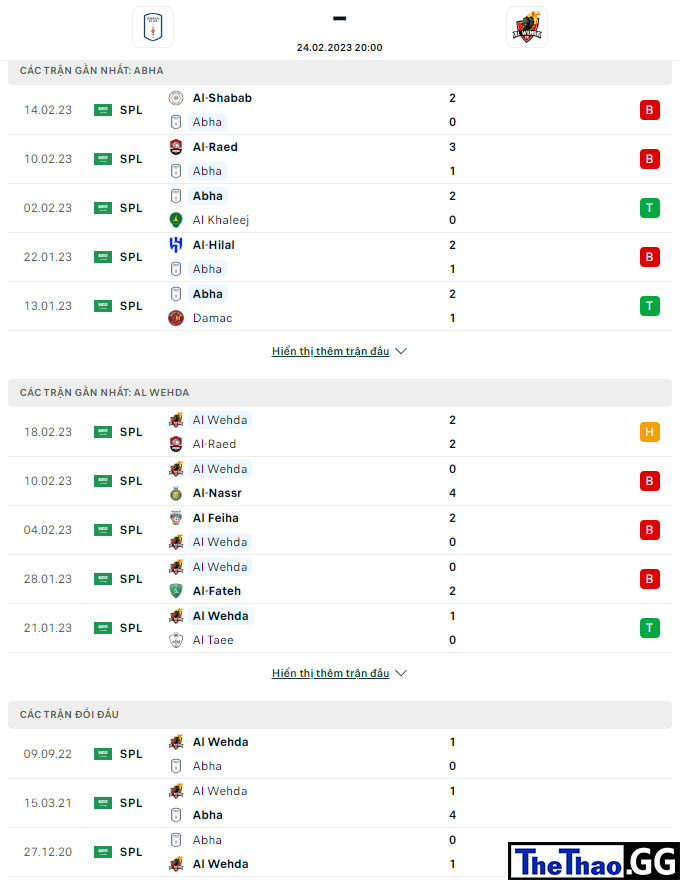Click the Al-Shabab team logo

coord(176,98)
